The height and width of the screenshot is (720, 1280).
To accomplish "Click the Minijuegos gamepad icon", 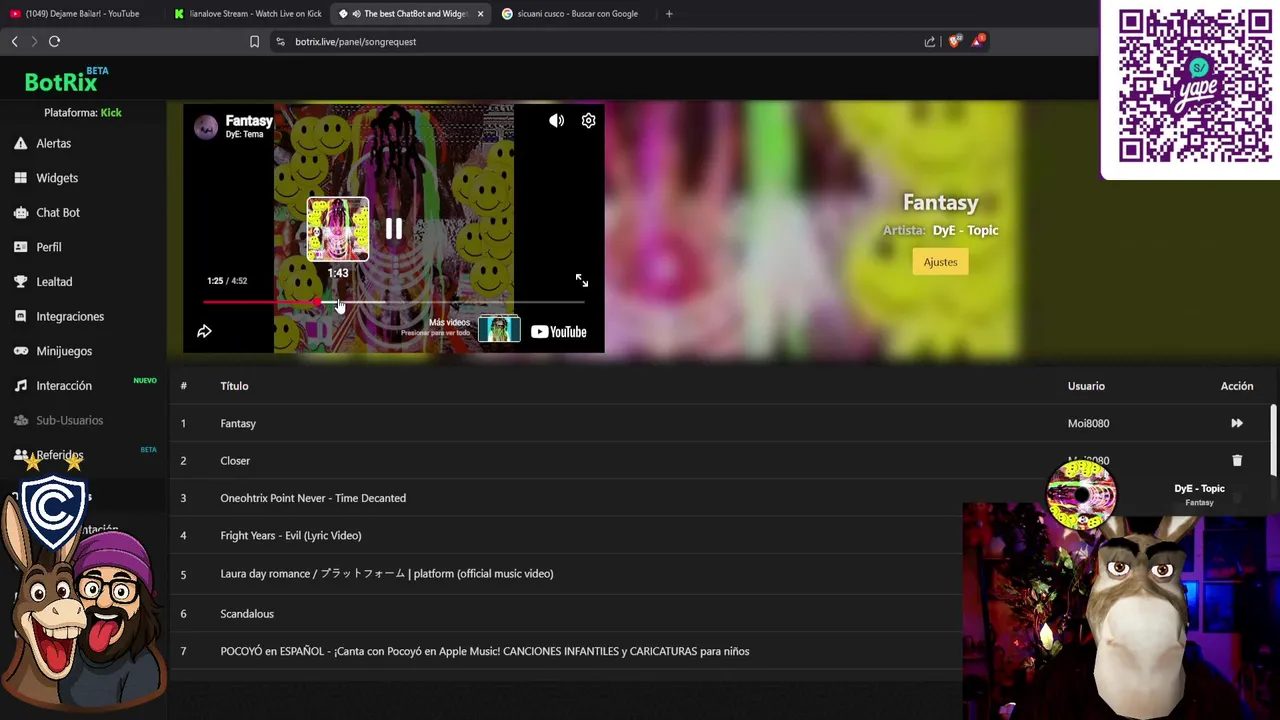I will tap(20, 351).
